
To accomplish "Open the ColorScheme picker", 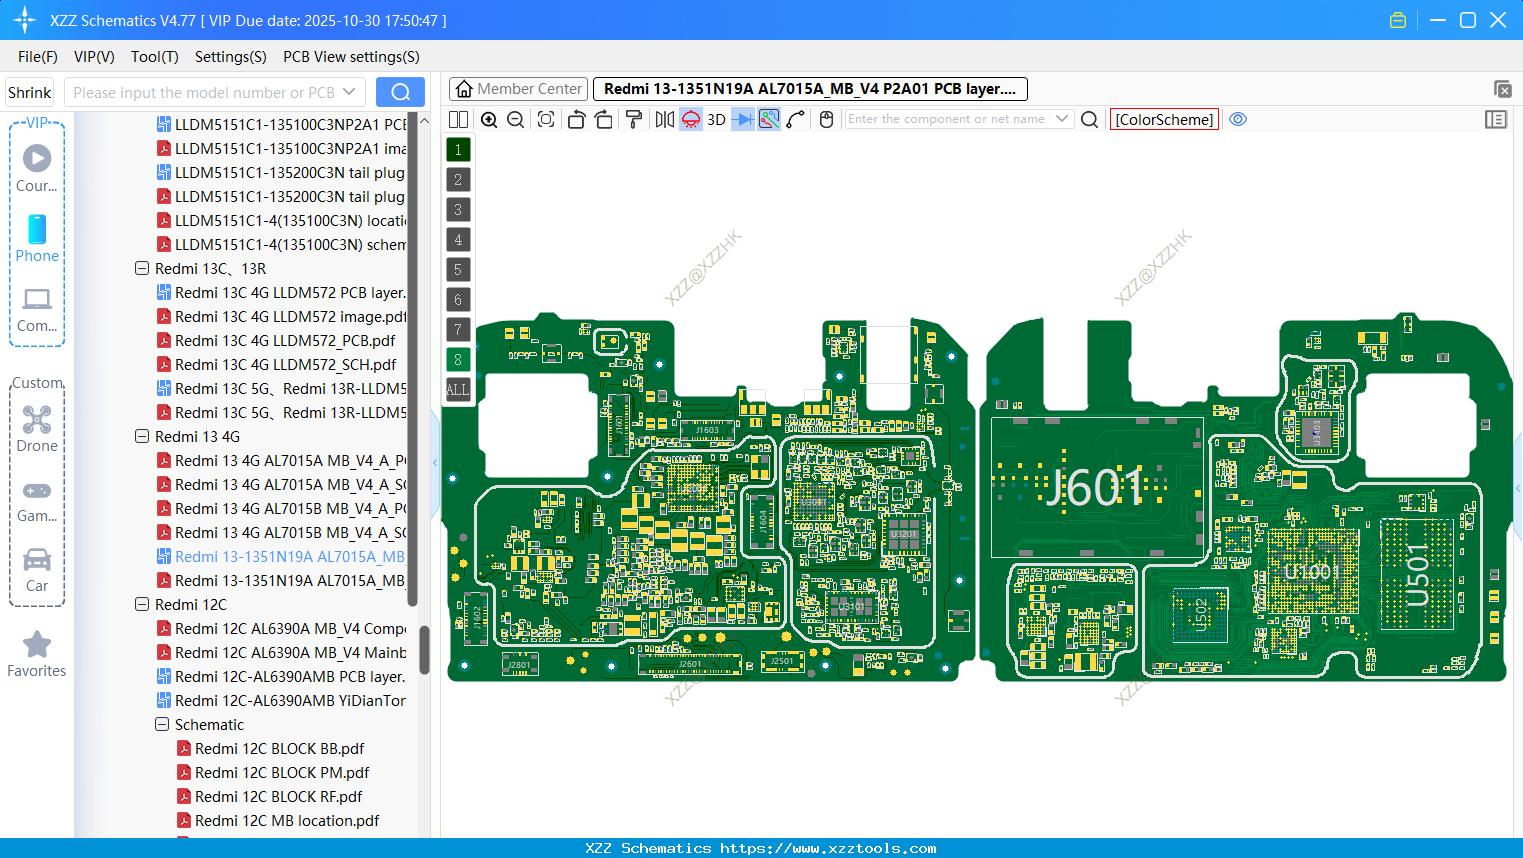I will pyautogui.click(x=1164, y=119).
